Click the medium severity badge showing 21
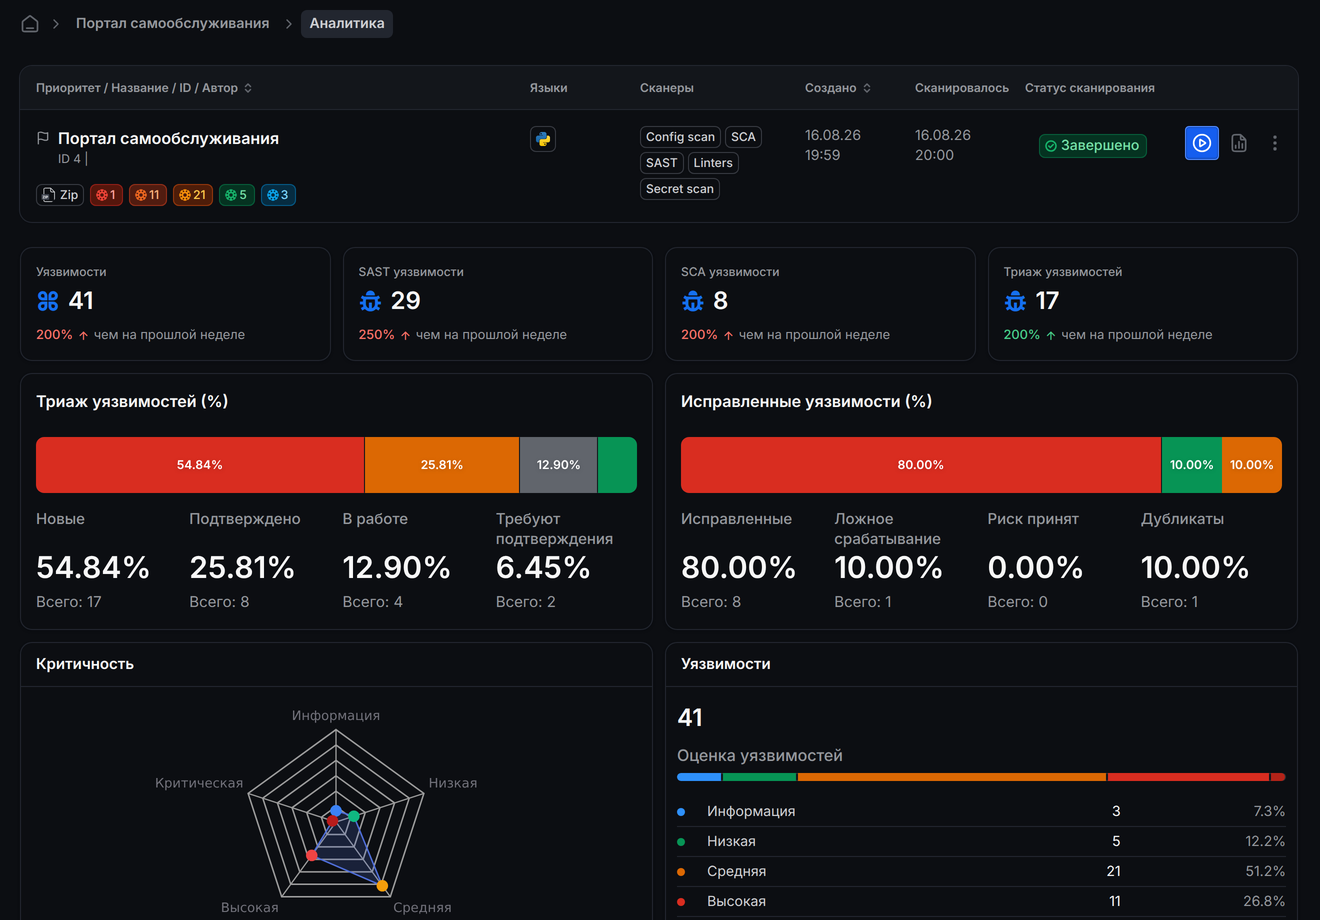Viewport: 1320px width, 920px height. coord(193,195)
